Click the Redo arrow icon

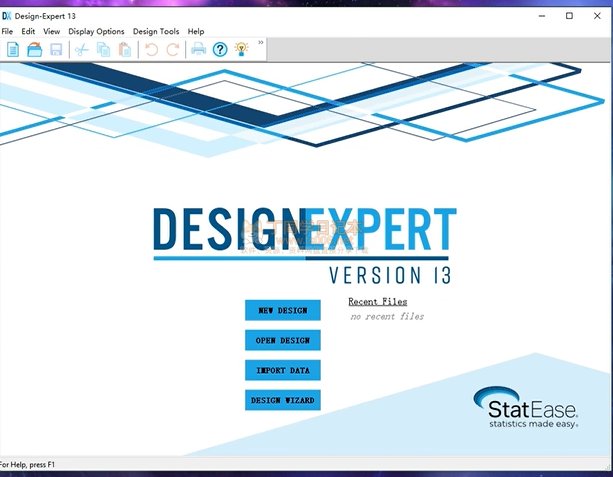click(172, 49)
